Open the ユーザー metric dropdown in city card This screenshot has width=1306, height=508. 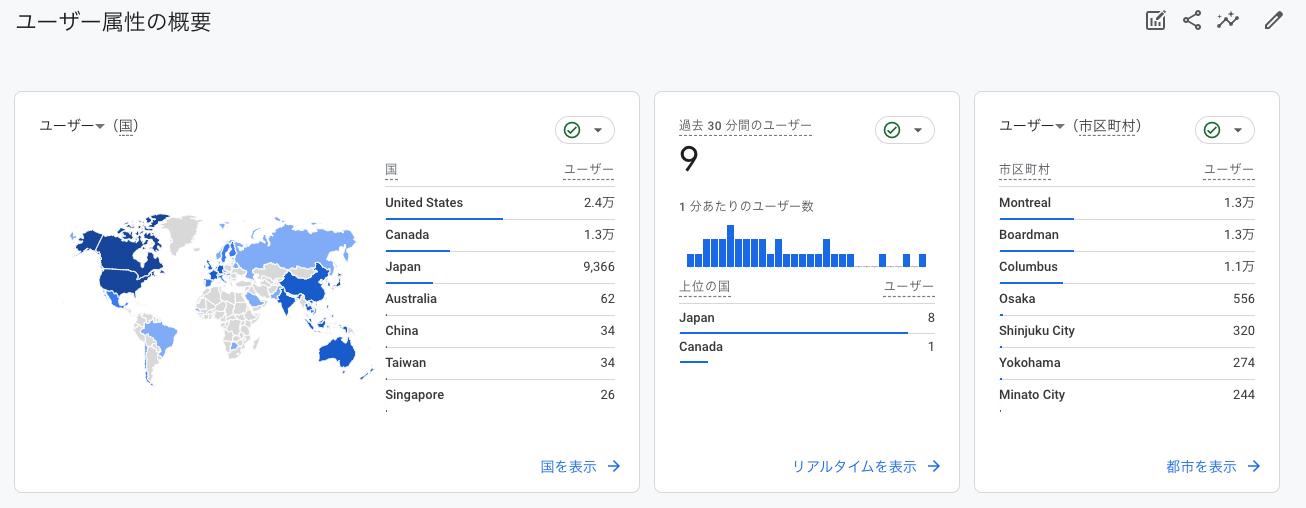(1032, 126)
